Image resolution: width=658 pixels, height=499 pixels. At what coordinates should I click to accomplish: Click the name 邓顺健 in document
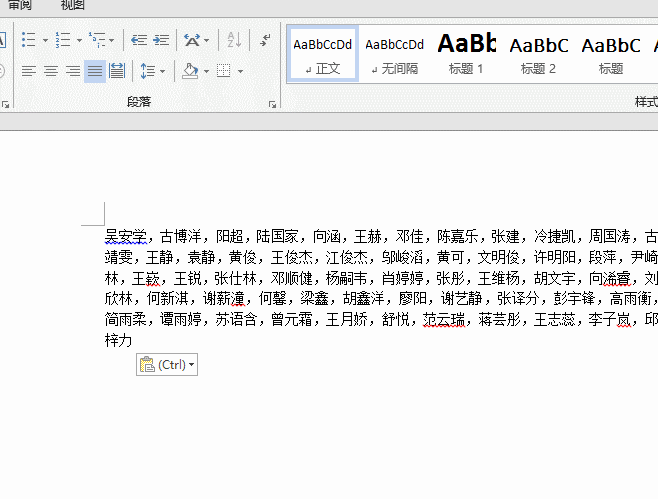pos(292,278)
